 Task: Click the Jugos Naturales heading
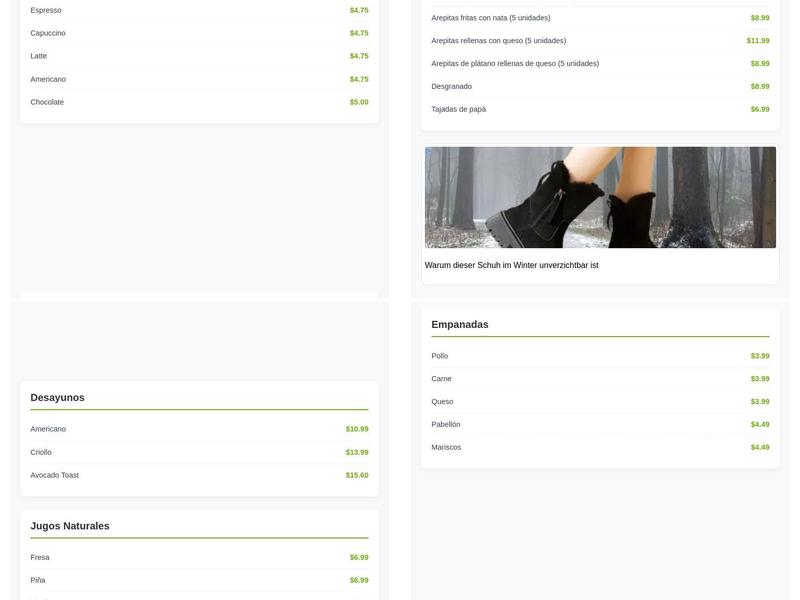70,526
